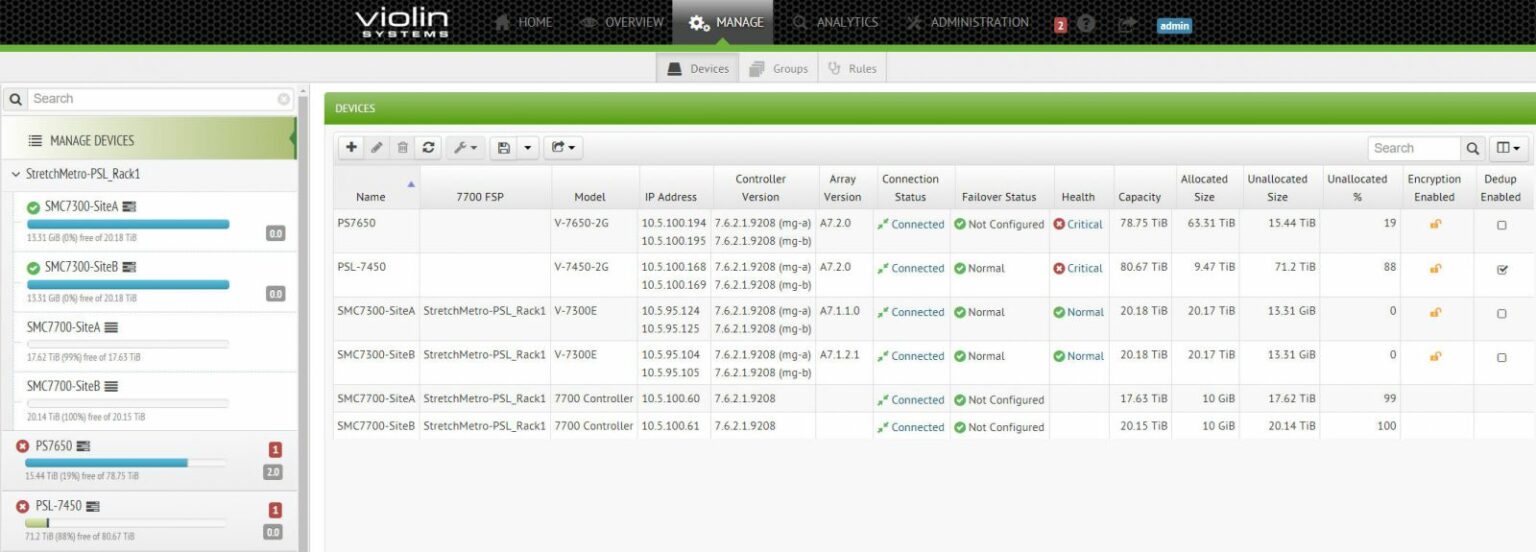Click the logout arrow icon in header
This screenshot has height=552, width=1536.
1127,24
